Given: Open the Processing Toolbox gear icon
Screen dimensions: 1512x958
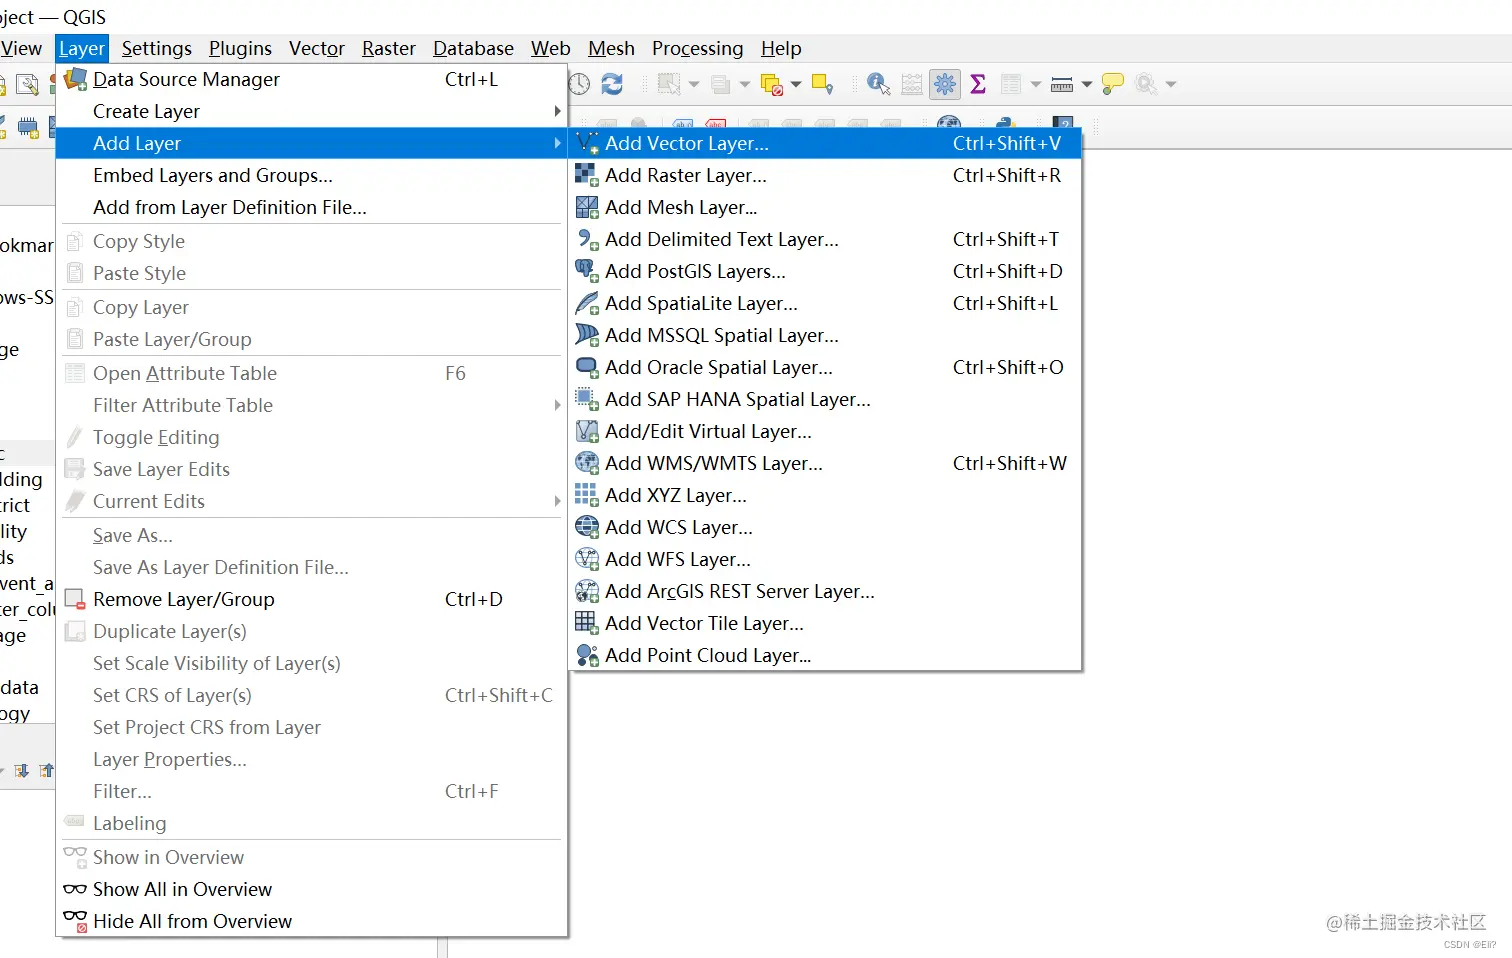Looking at the screenshot, I should pos(945,85).
